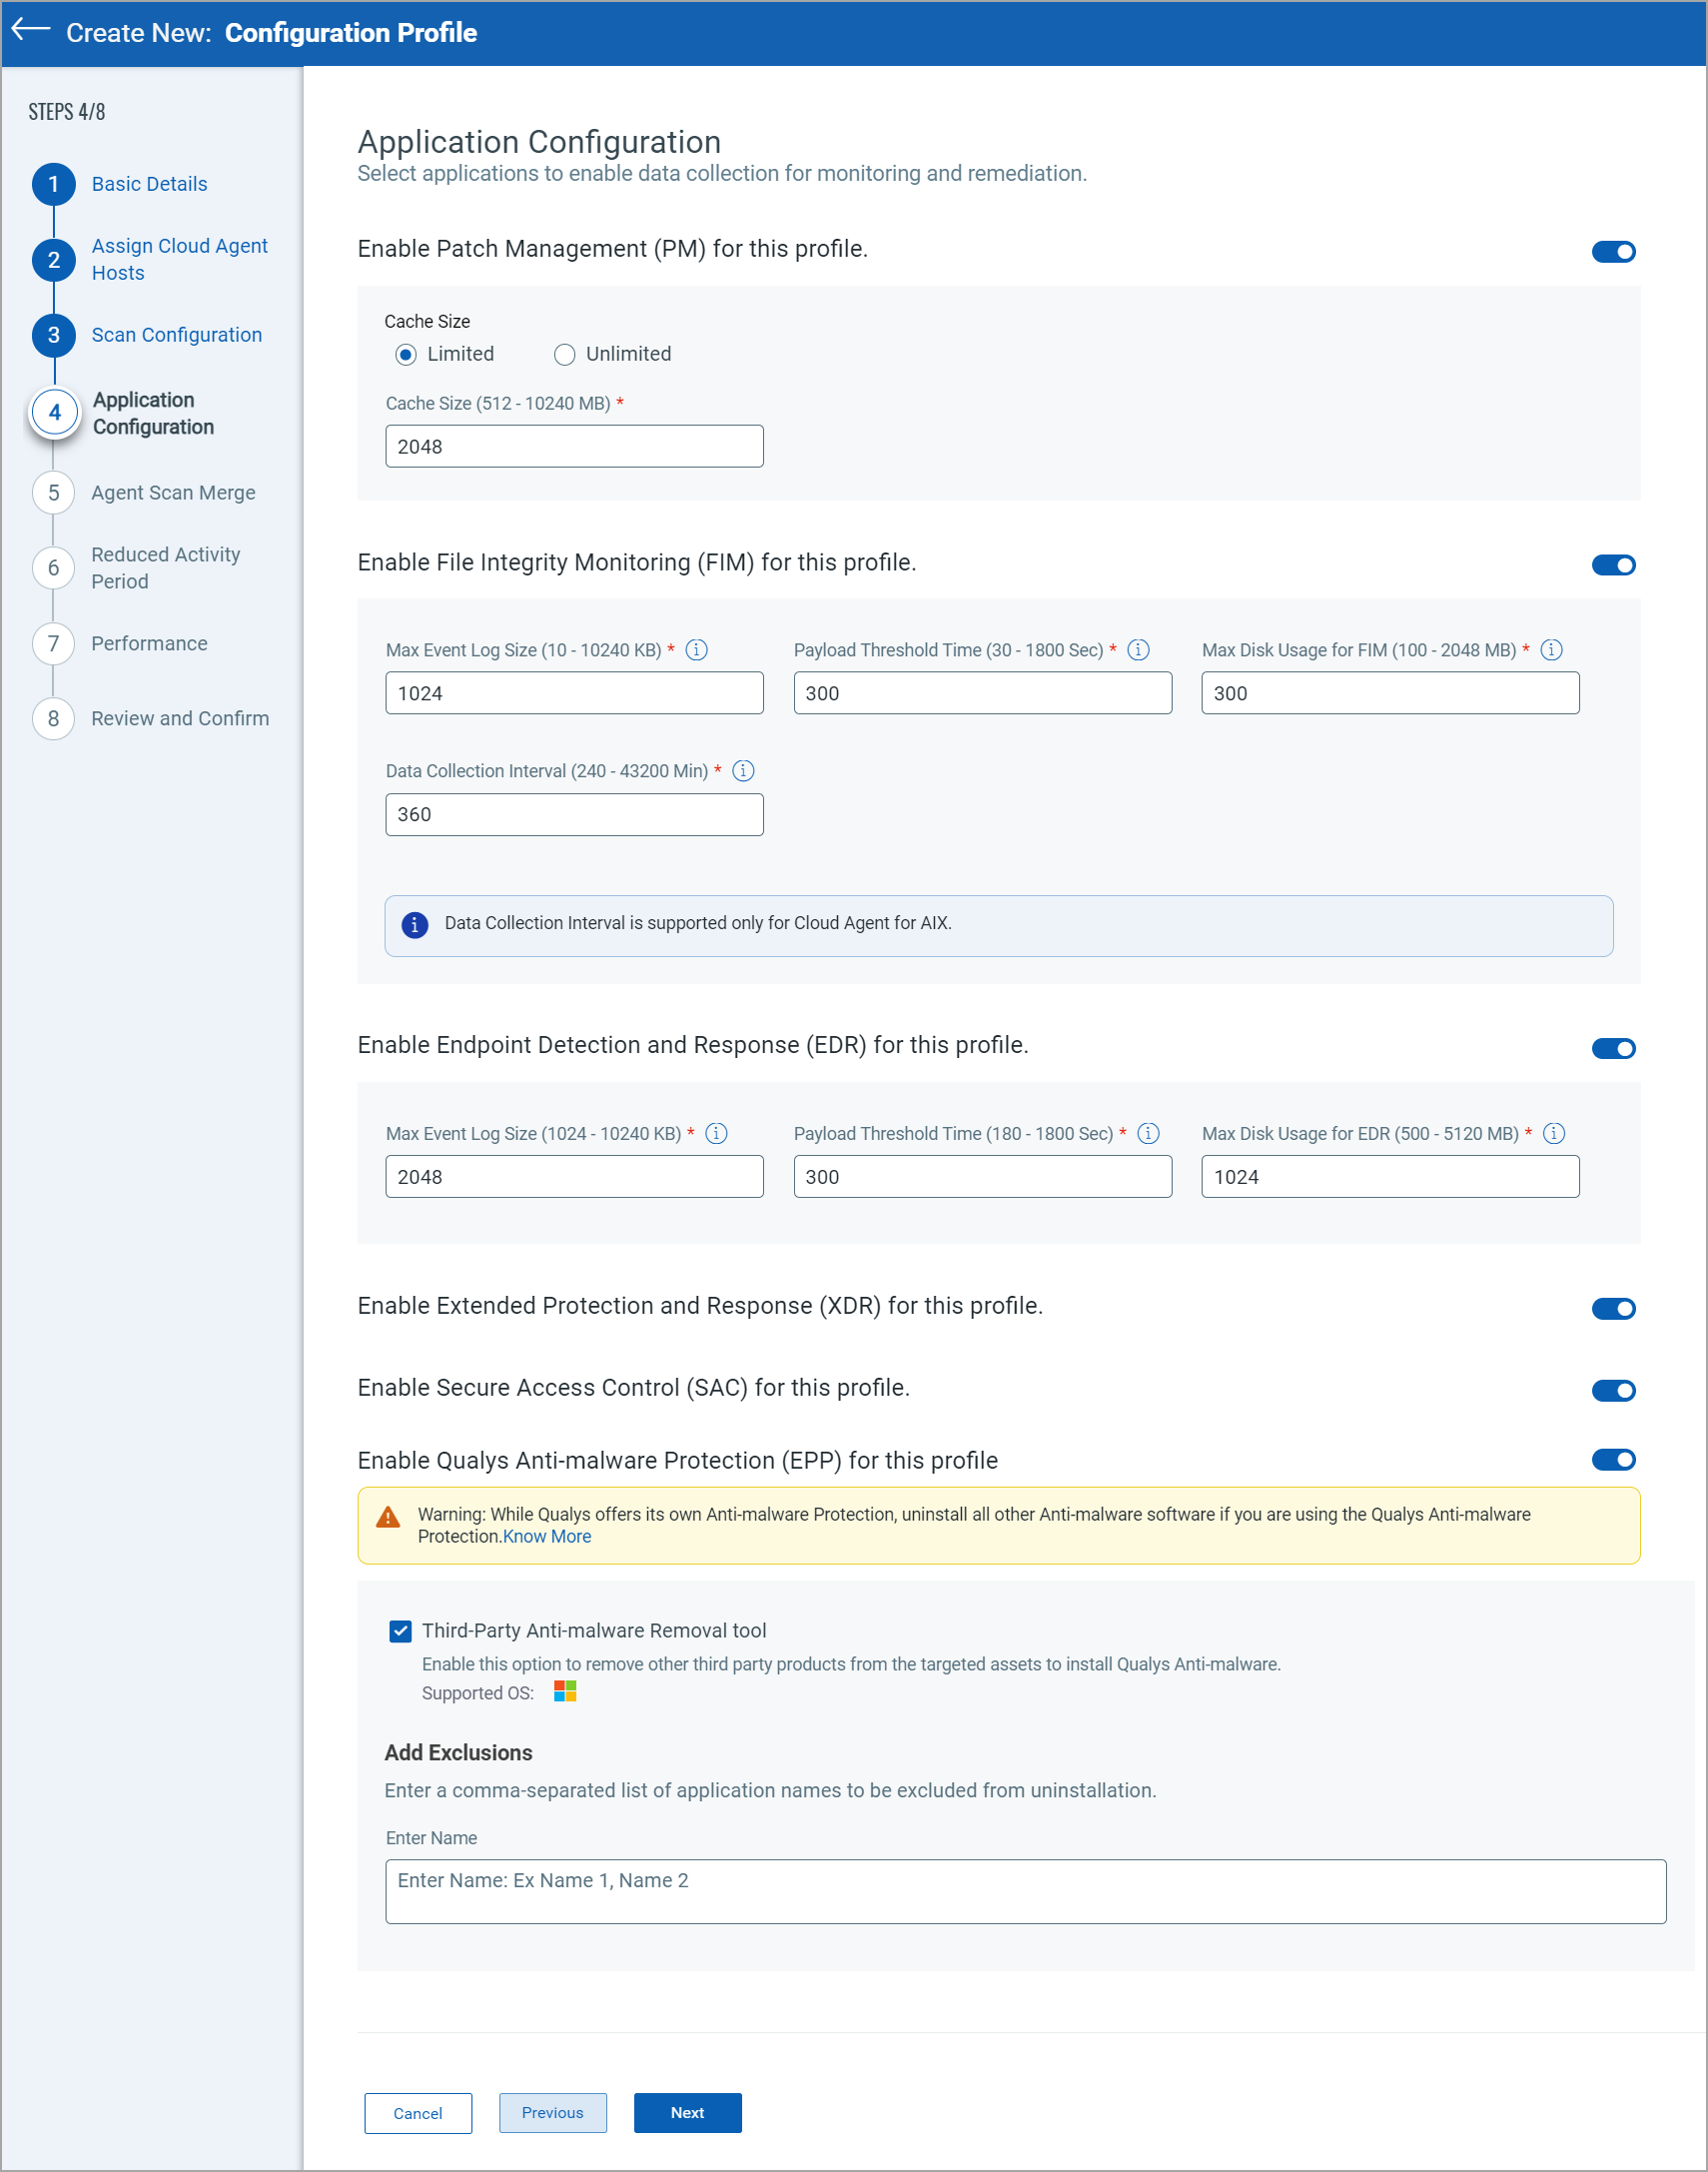Open Agent Scan Merge step
This screenshot has width=1708, height=2172.
pos(173,493)
